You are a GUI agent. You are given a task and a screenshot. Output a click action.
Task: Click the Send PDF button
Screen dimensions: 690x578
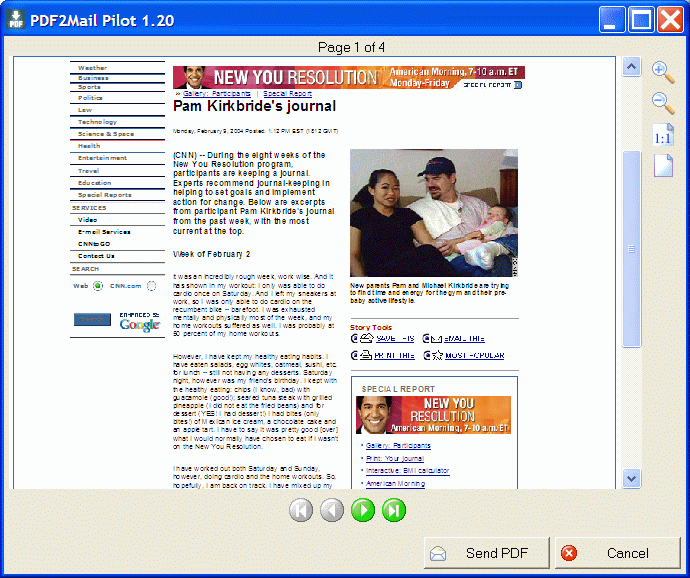(x=487, y=553)
